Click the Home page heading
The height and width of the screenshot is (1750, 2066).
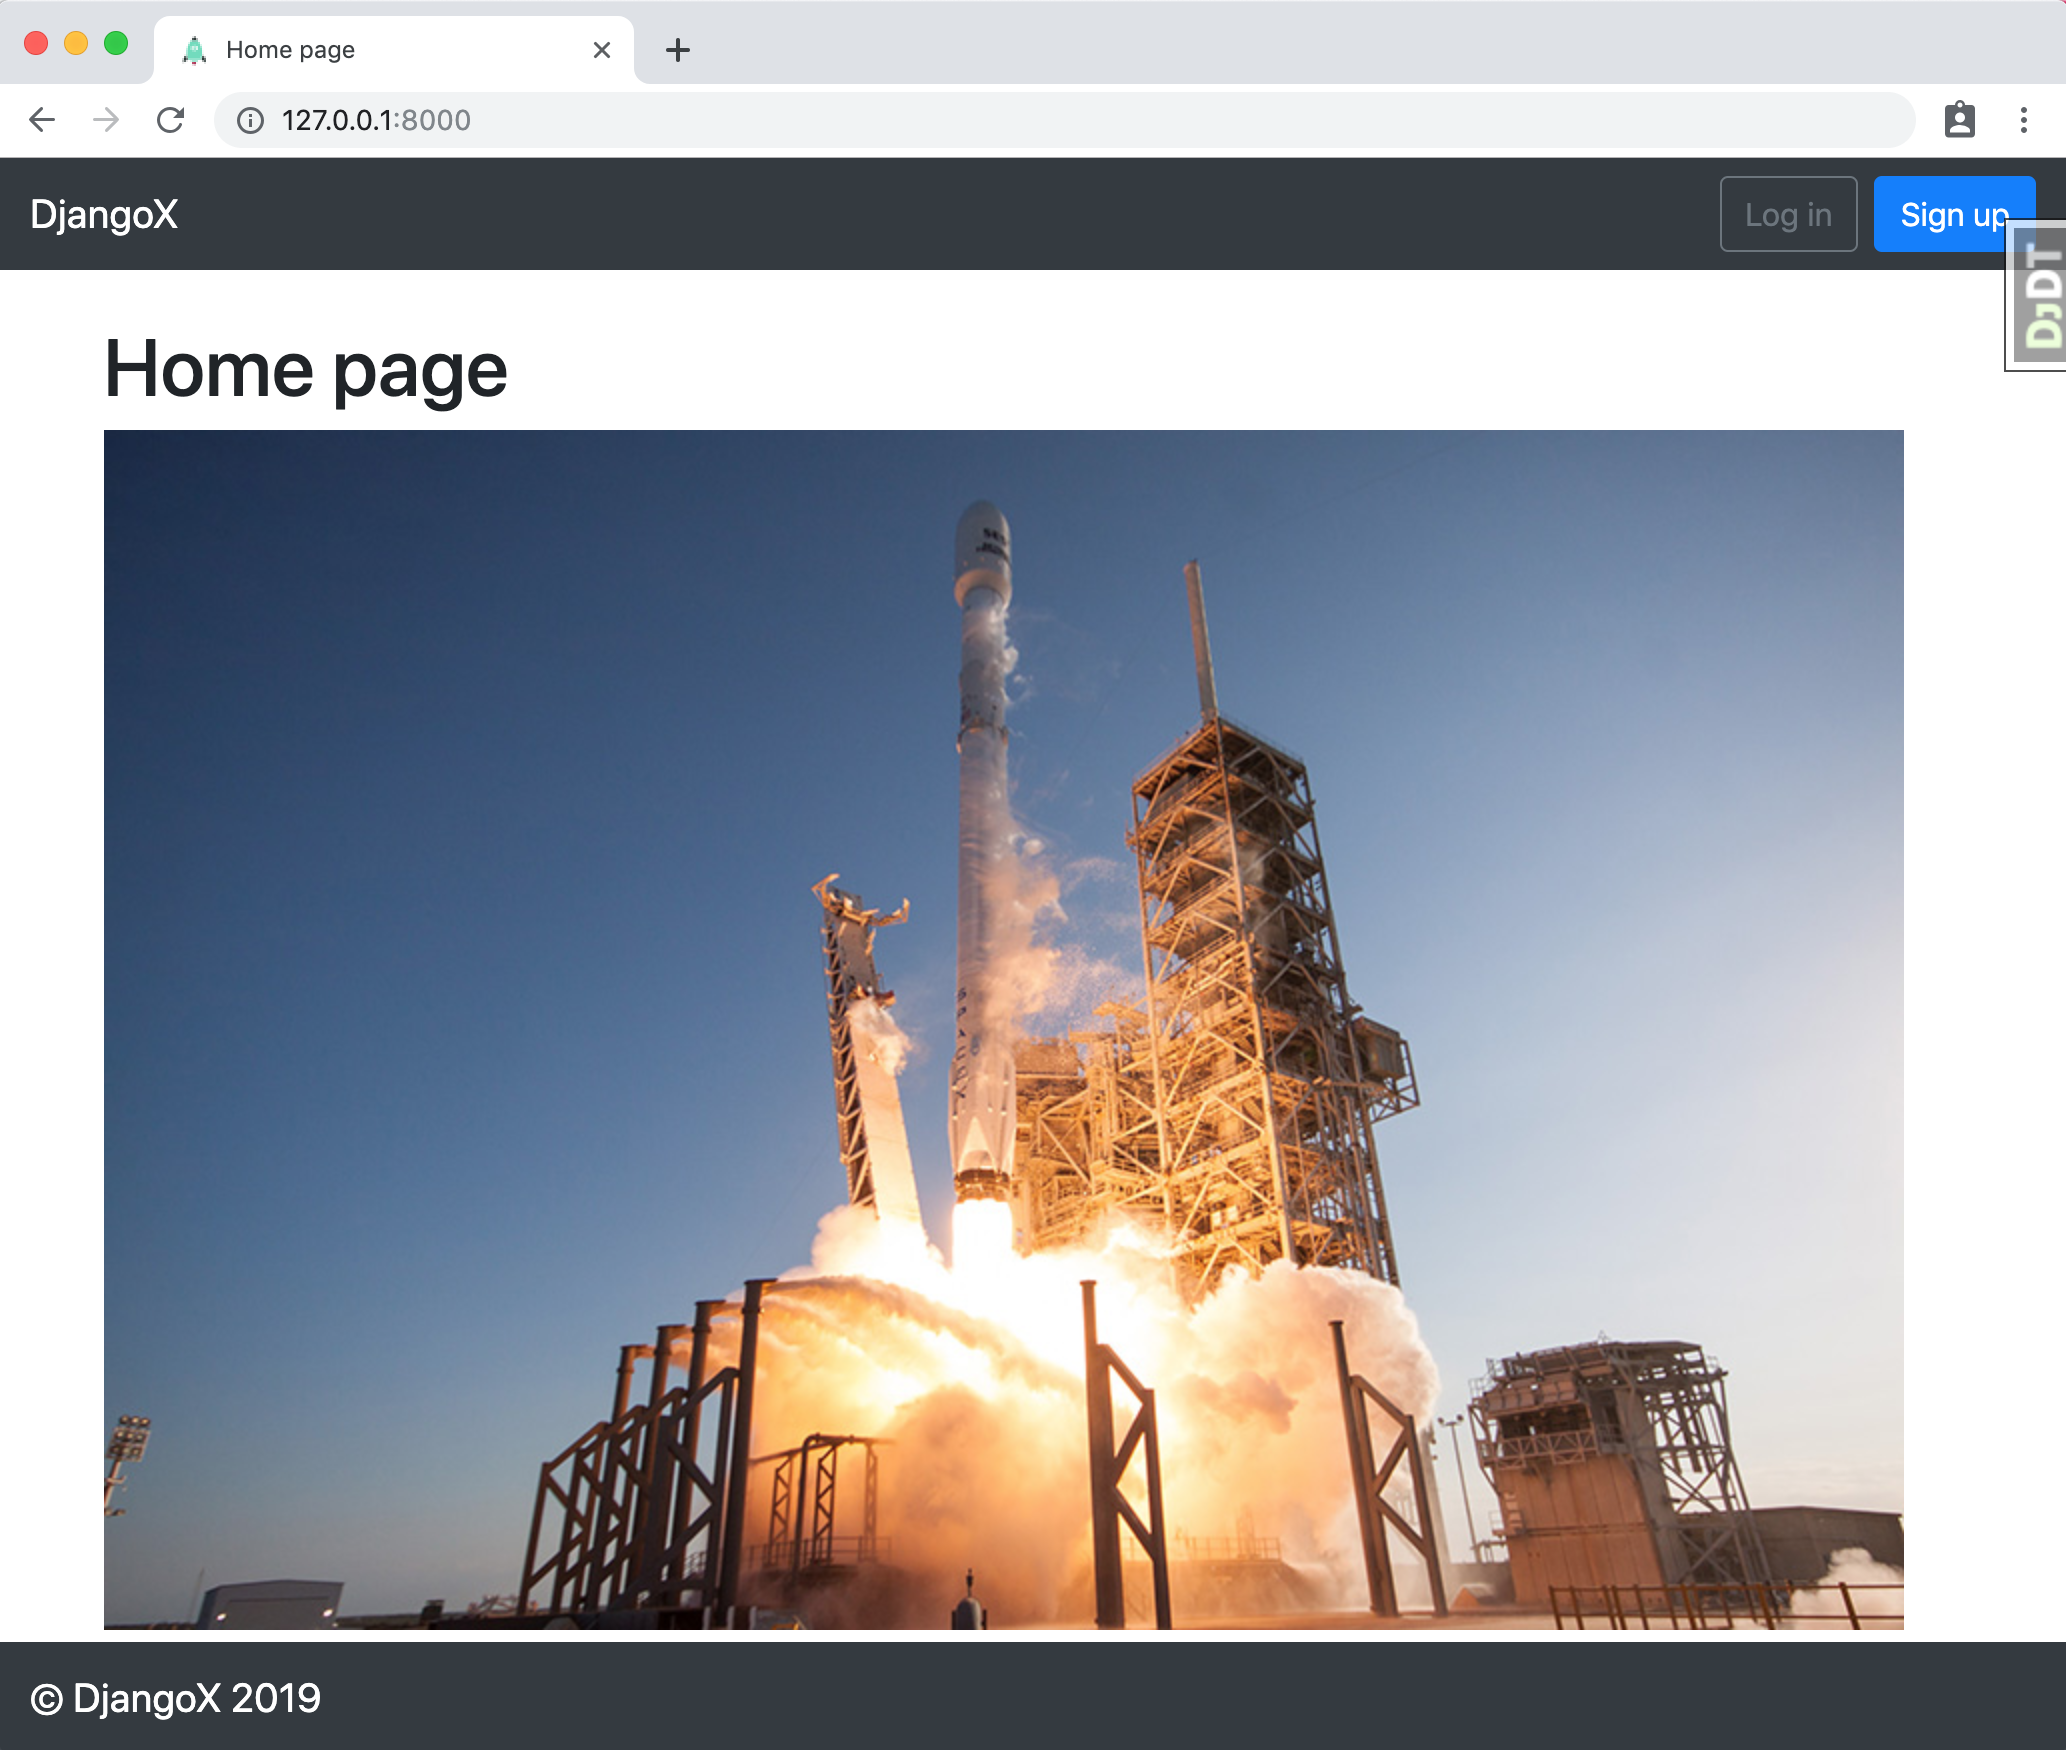point(306,369)
